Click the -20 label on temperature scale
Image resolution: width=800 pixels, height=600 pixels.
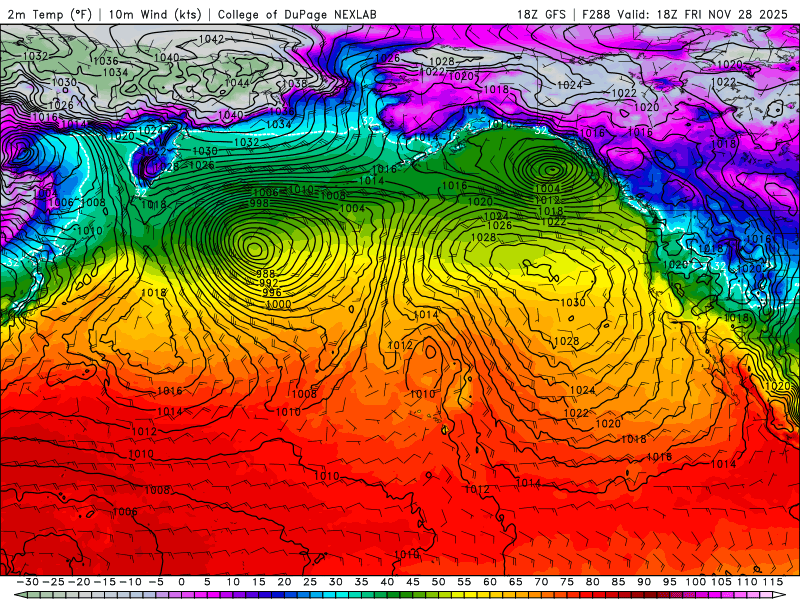point(79,582)
